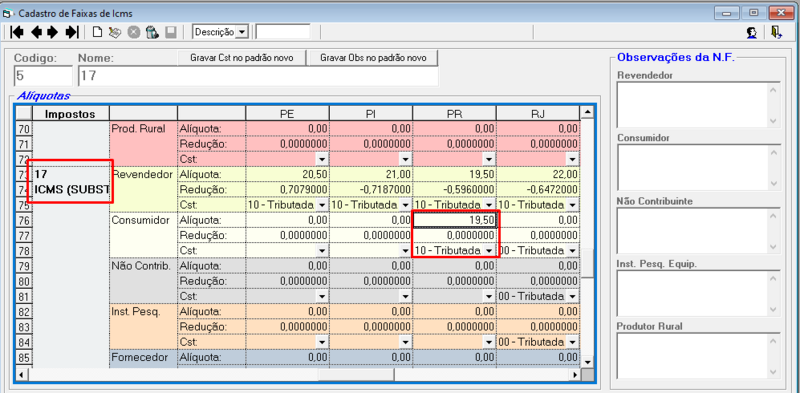Select row header number 70

point(24,129)
